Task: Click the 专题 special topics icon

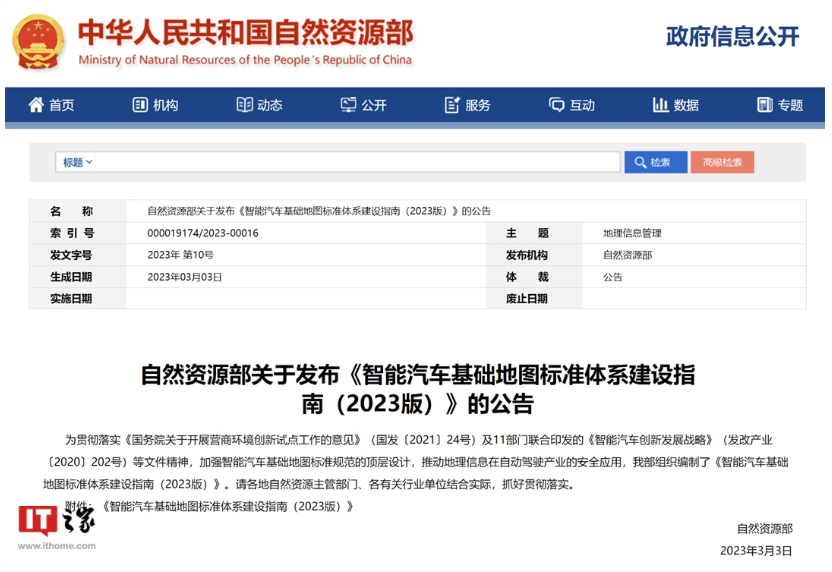Action: pyautogui.click(x=765, y=105)
